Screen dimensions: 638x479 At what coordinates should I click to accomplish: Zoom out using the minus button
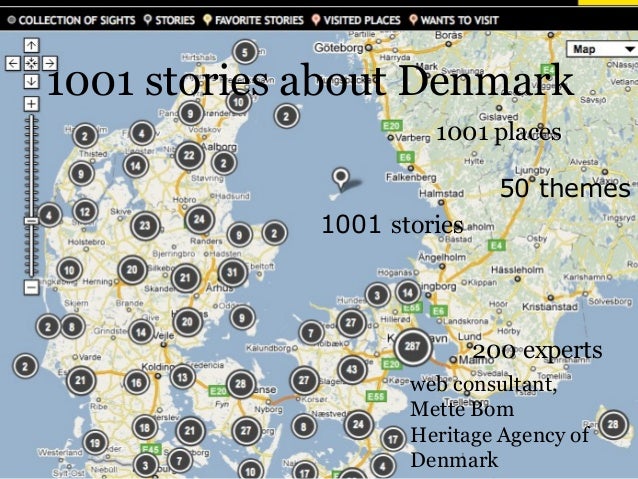(31, 287)
